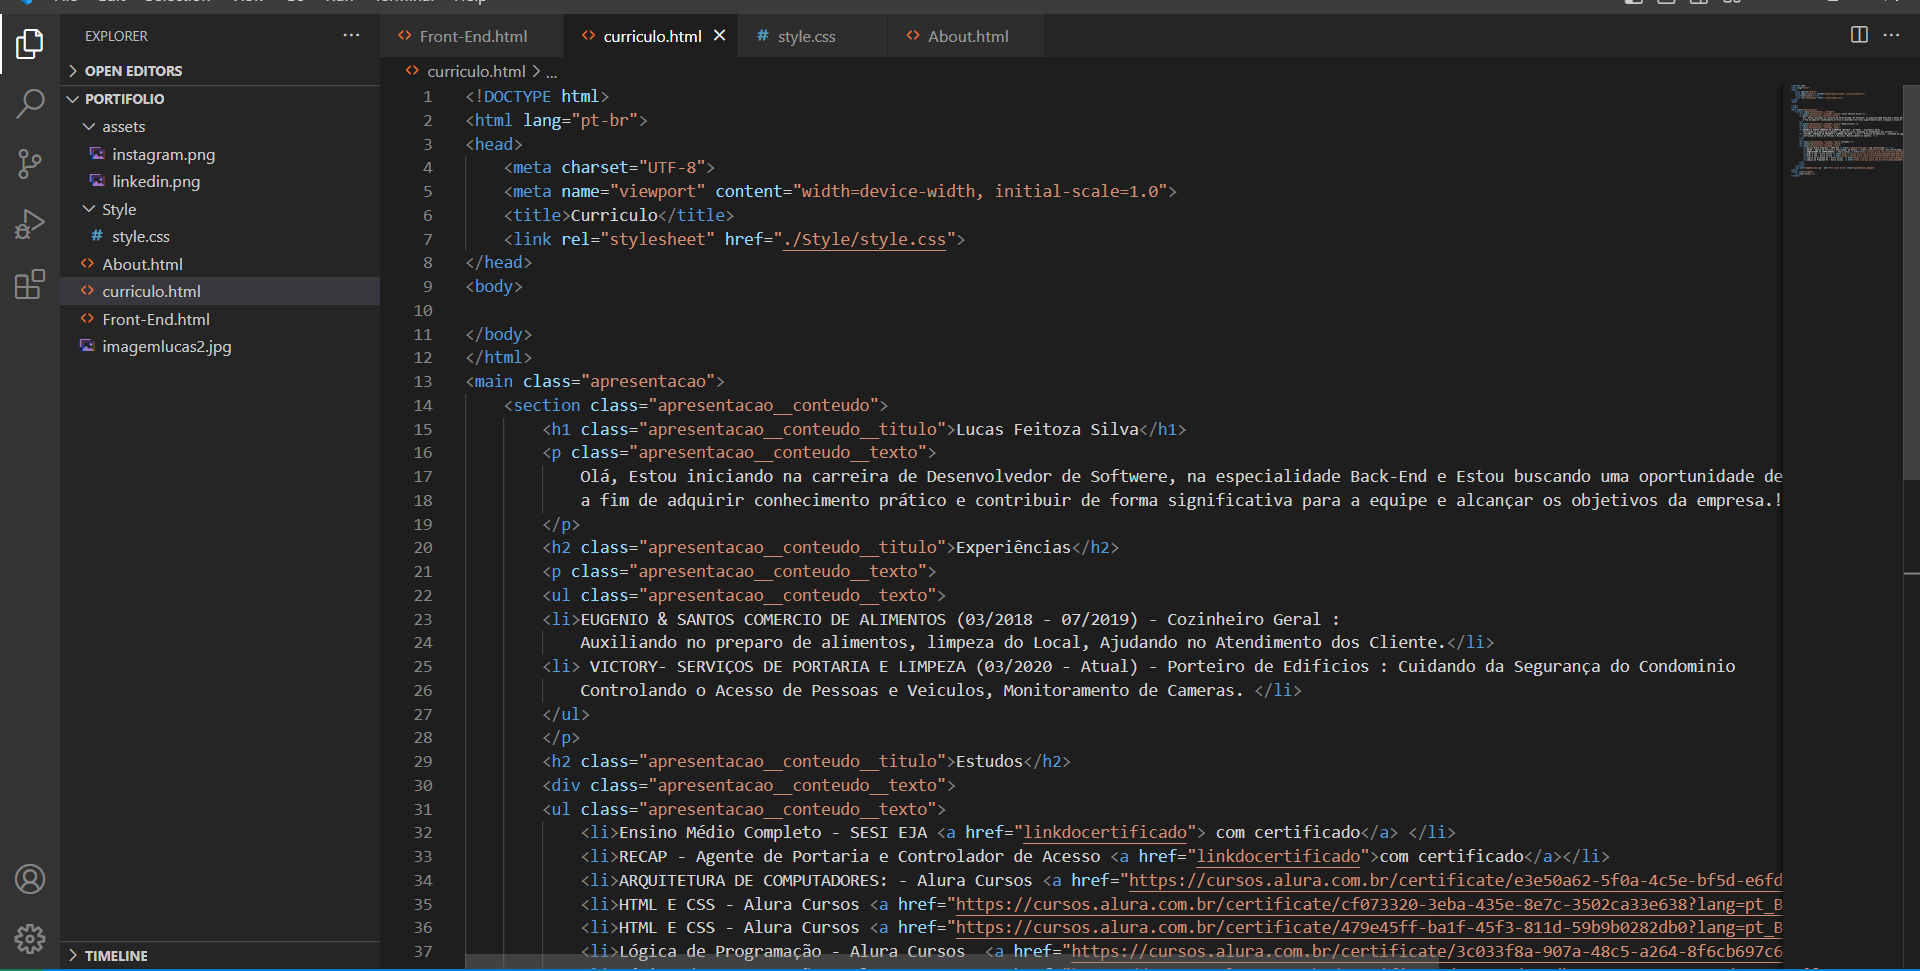1920x971 pixels.
Task: Open the Source Control view
Action: click(x=30, y=164)
